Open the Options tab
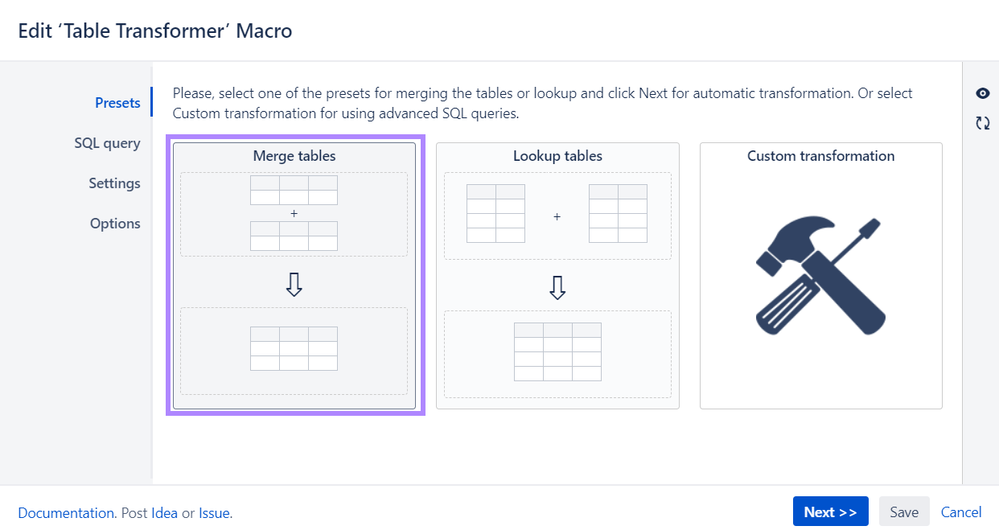Viewport: 999px width, 530px height. click(115, 224)
